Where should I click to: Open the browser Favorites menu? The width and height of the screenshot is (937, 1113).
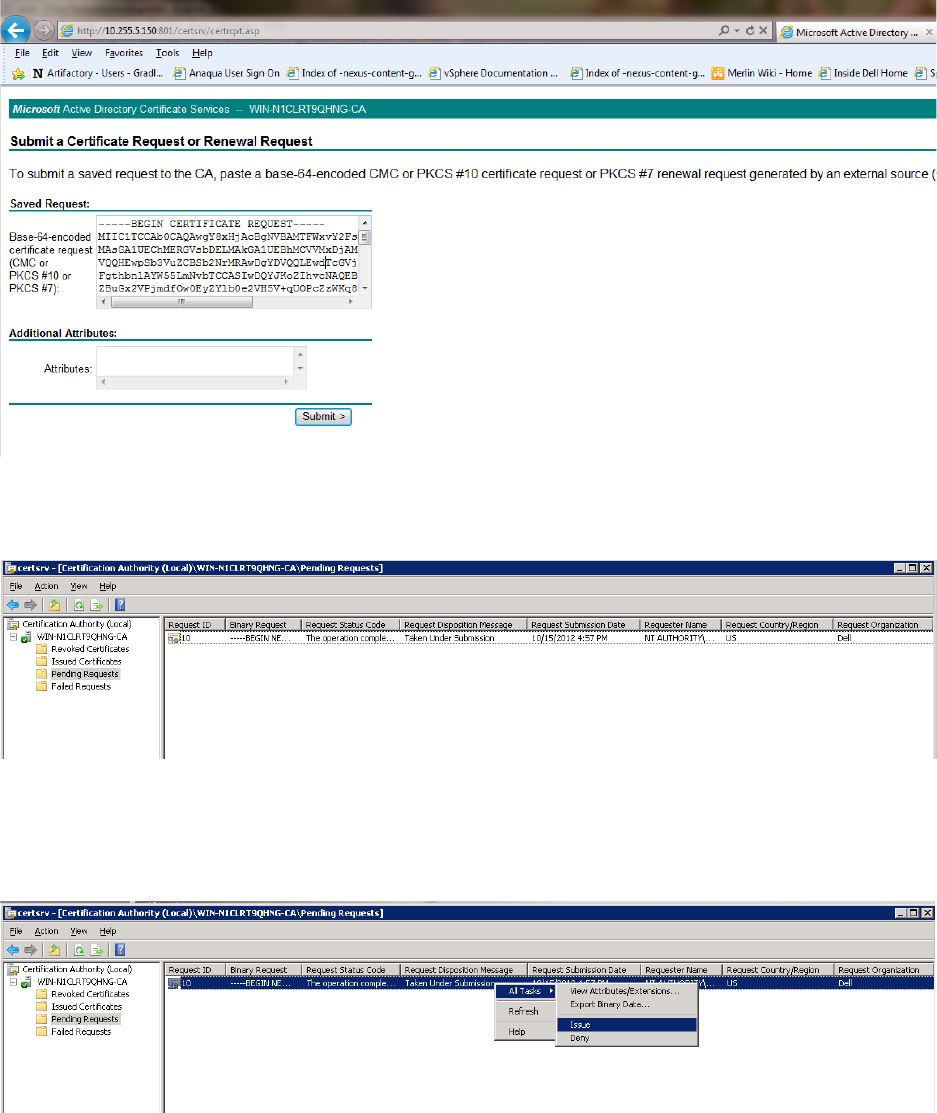click(124, 53)
